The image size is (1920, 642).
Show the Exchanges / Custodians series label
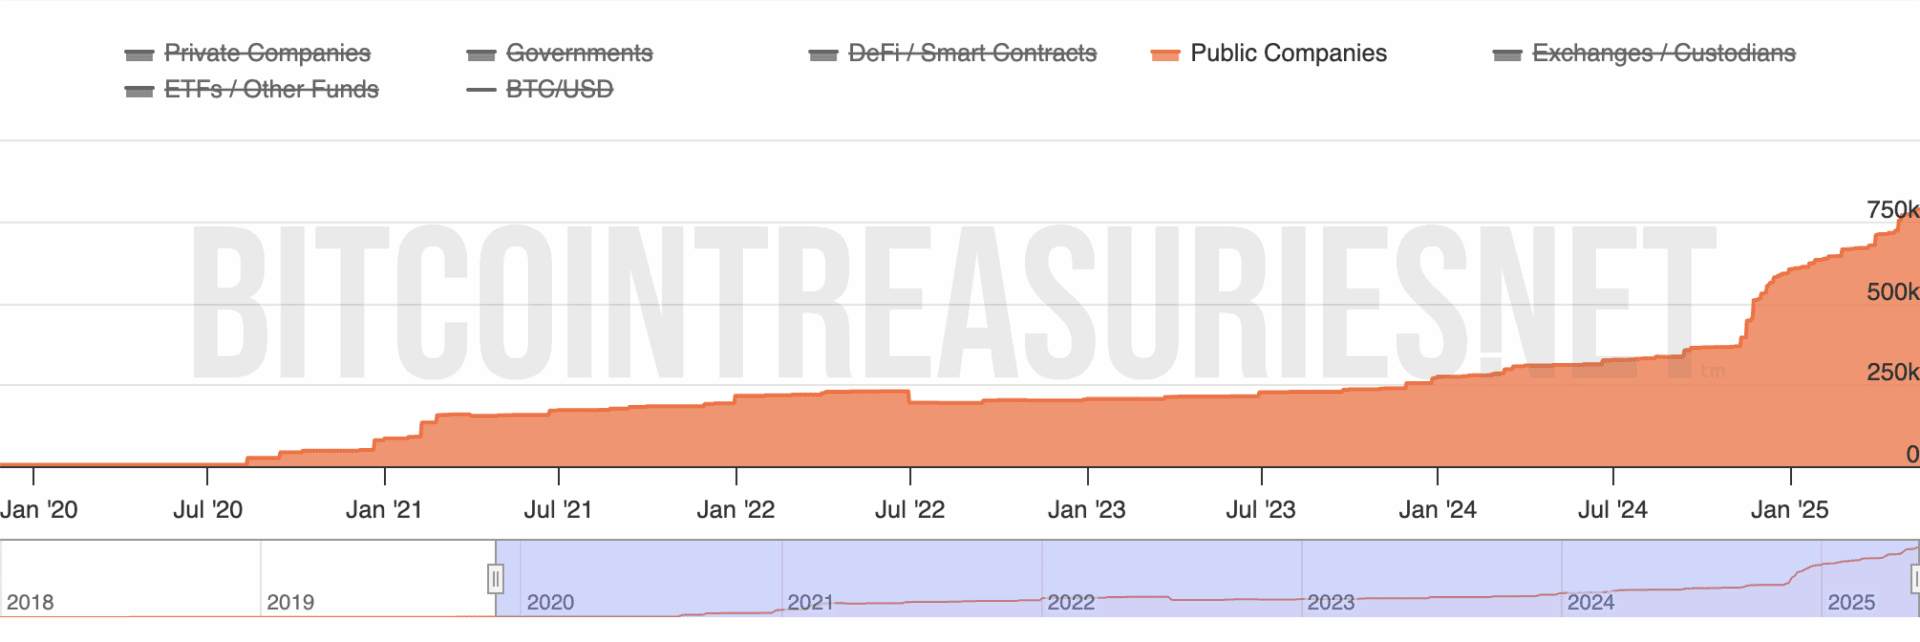tap(1663, 53)
